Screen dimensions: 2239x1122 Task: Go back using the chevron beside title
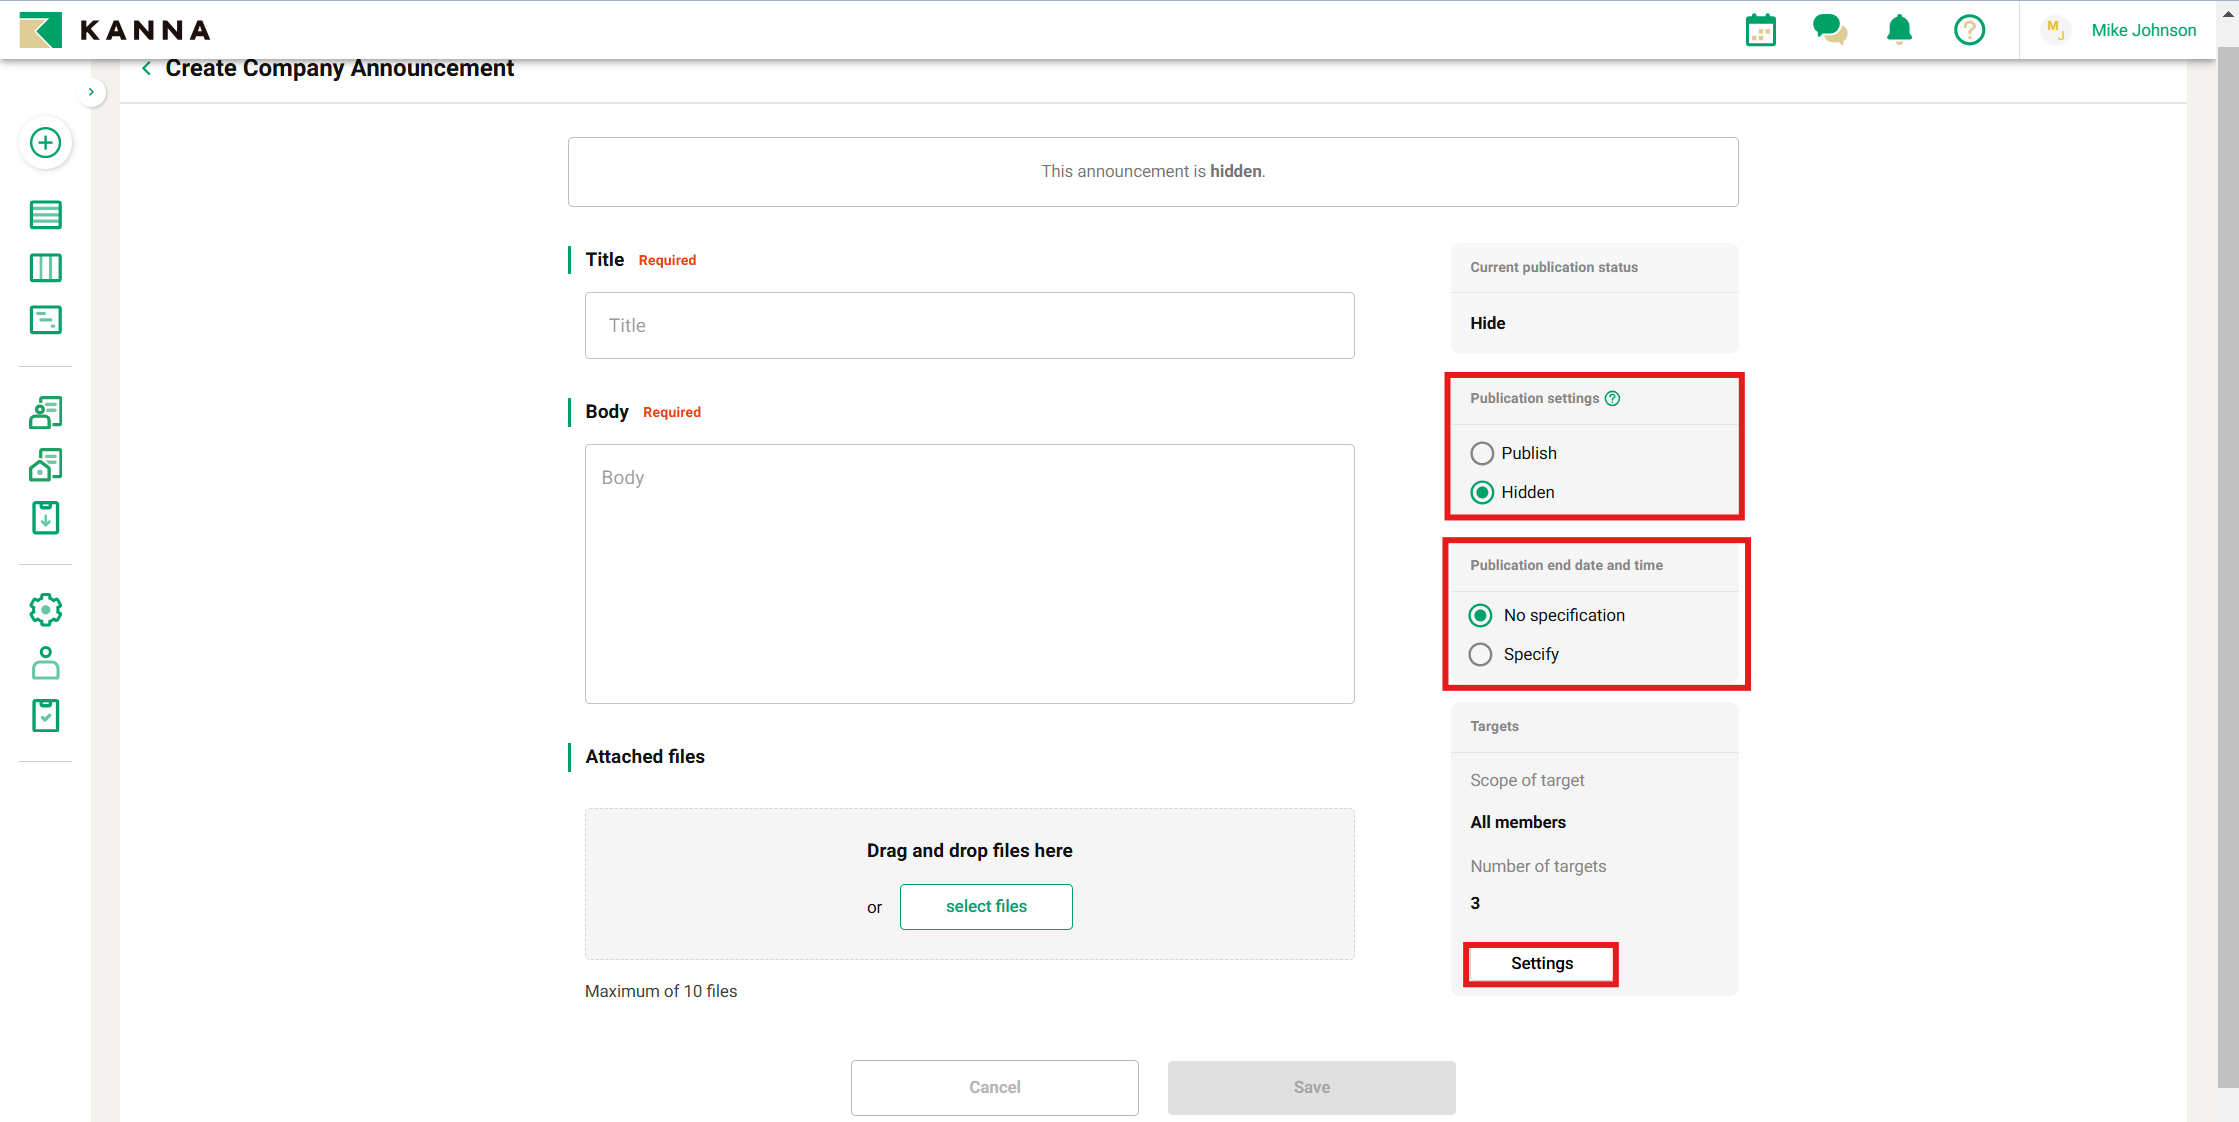147,68
